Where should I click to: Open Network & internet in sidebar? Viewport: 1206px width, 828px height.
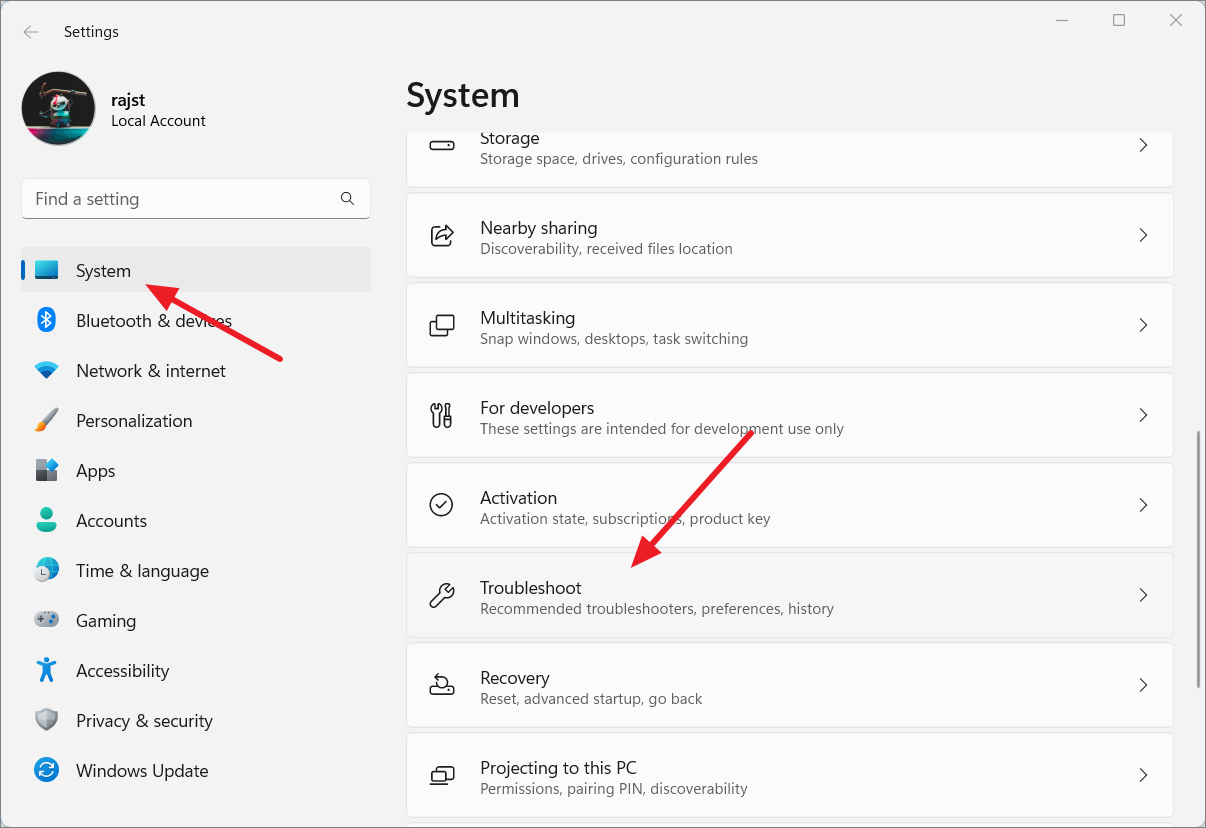click(x=196, y=371)
